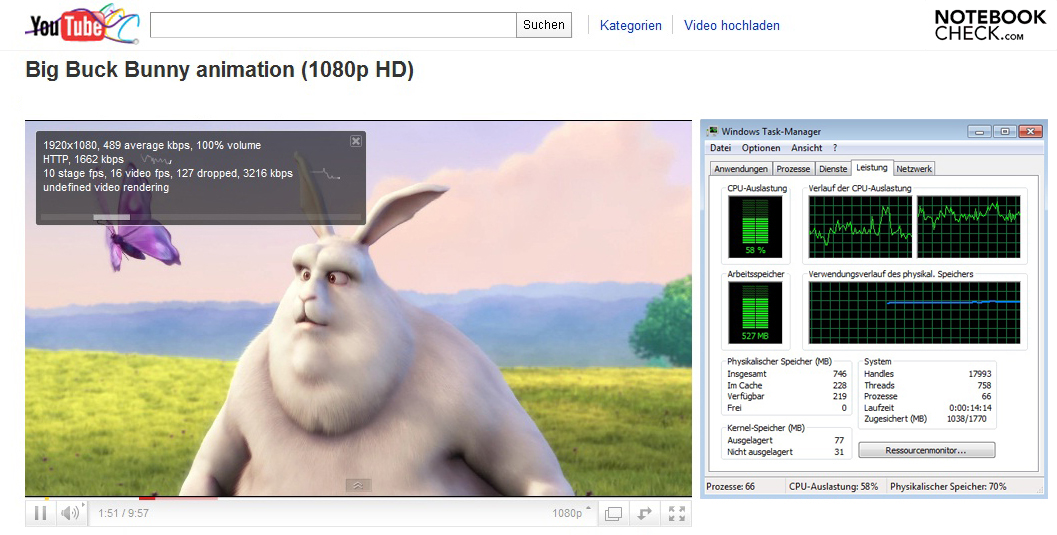1057x535 pixels.
Task: Click the CPU-Auslastung 58 % meter
Action: pyautogui.click(x=755, y=227)
